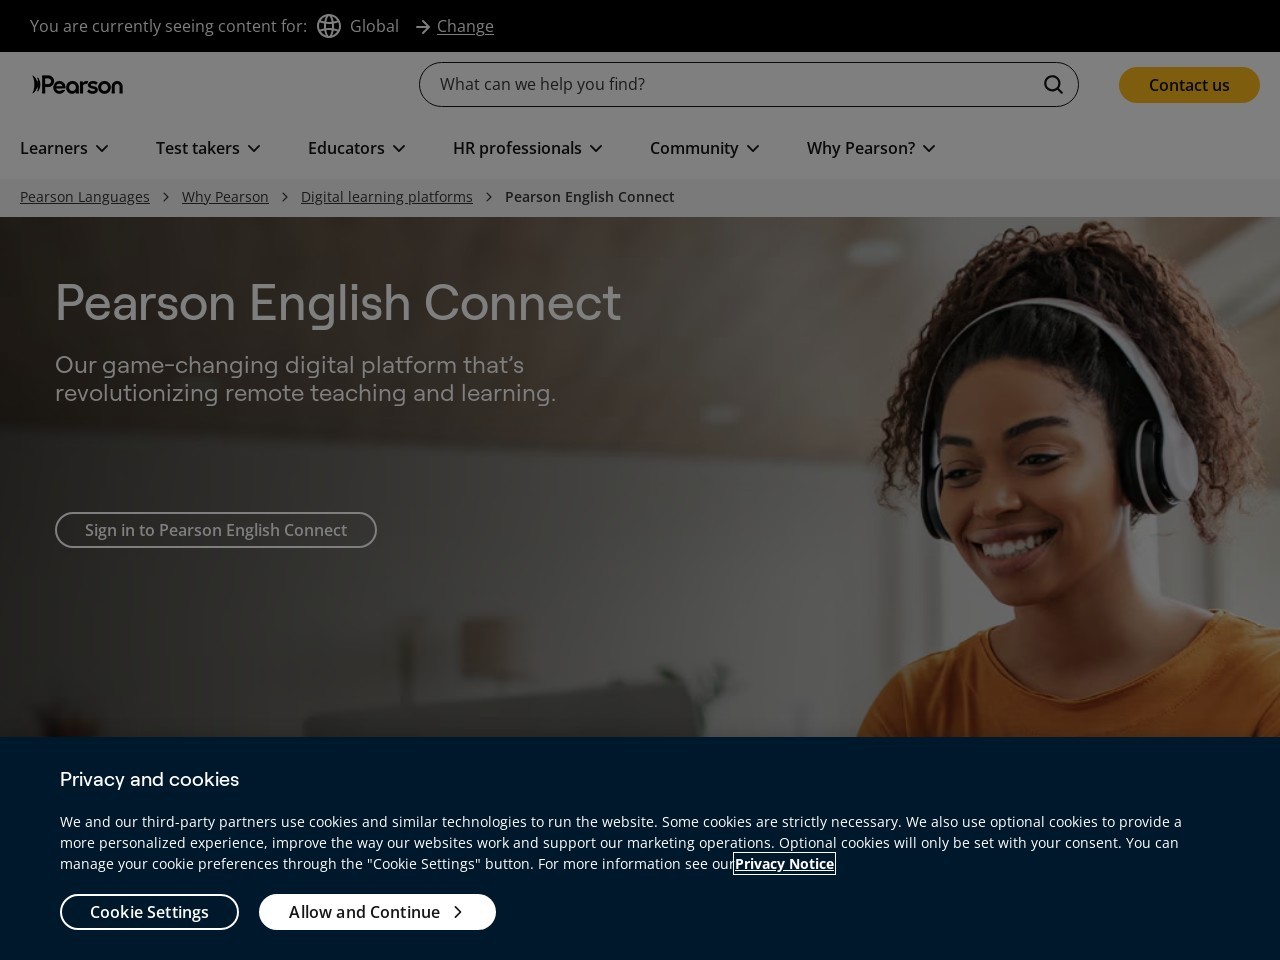Click breadcrumb chevron after Pearson Languages
Viewport: 1280px width, 960px height.
coord(166,197)
